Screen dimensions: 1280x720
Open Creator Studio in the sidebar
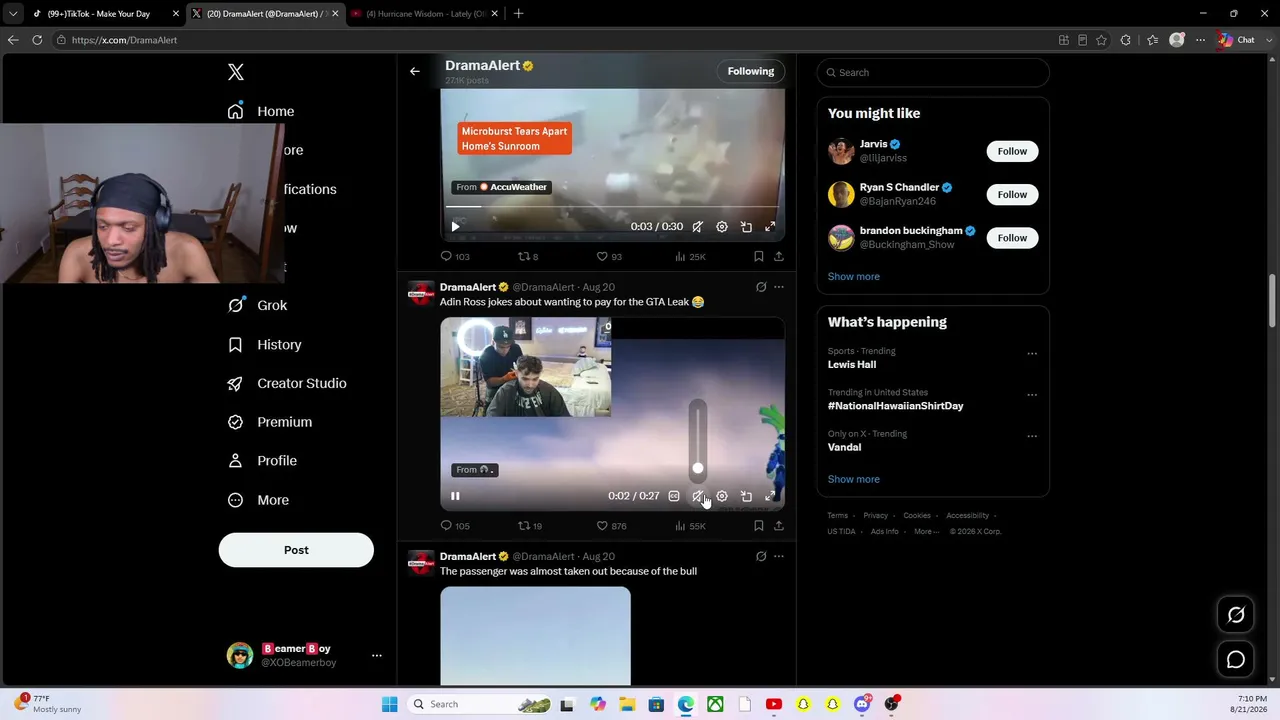tap(287, 383)
